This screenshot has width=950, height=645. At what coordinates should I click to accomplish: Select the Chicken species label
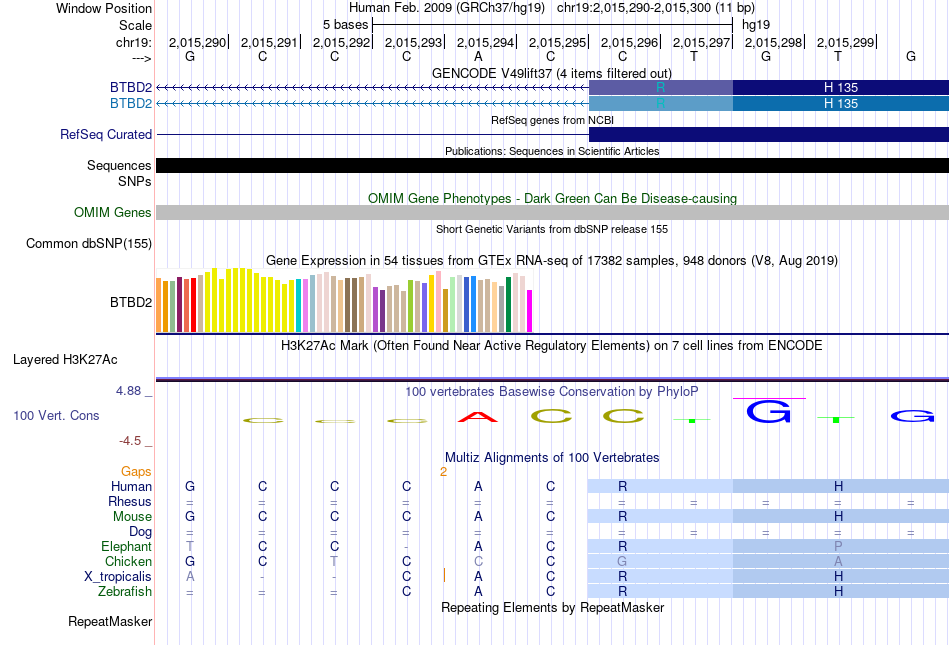128,561
